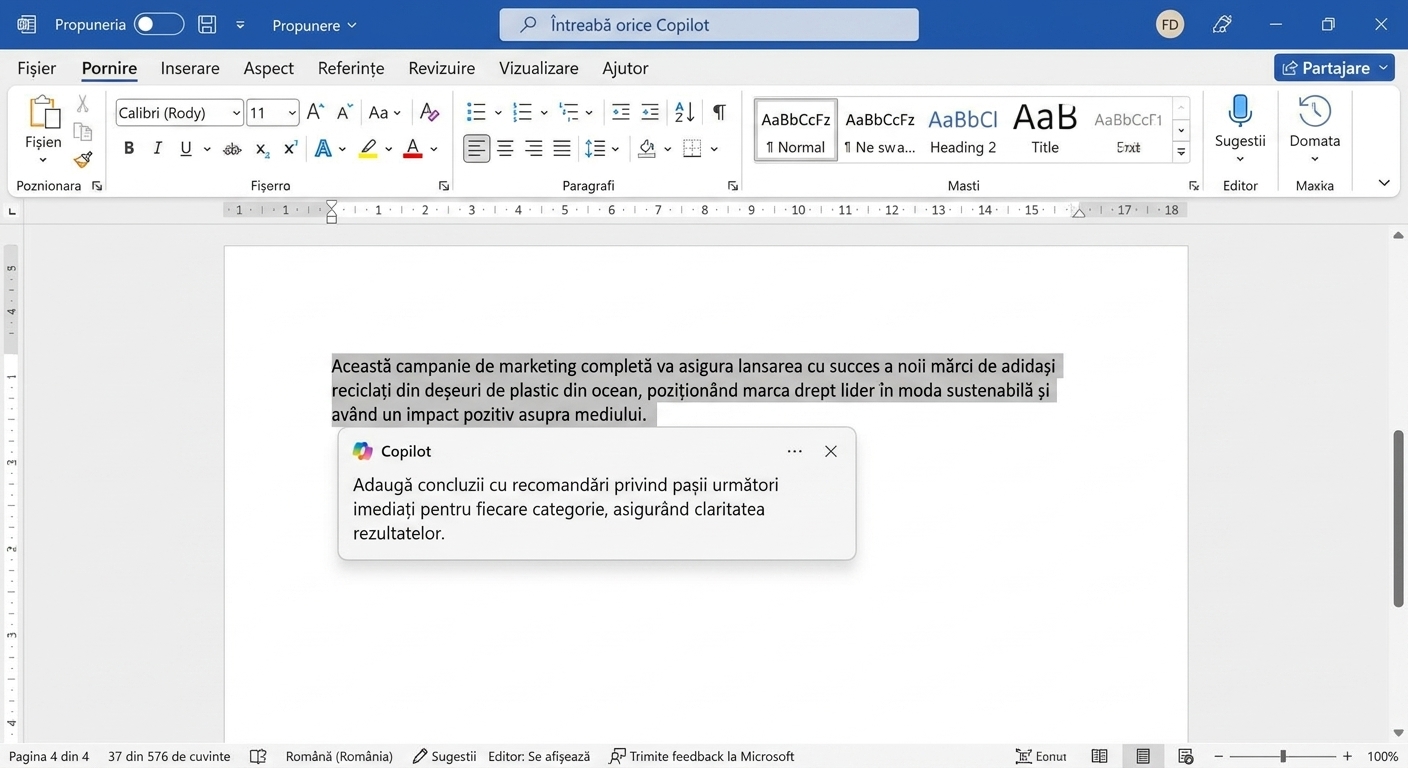Toggle subscript formatting
The image size is (1408, 768).
262,149
